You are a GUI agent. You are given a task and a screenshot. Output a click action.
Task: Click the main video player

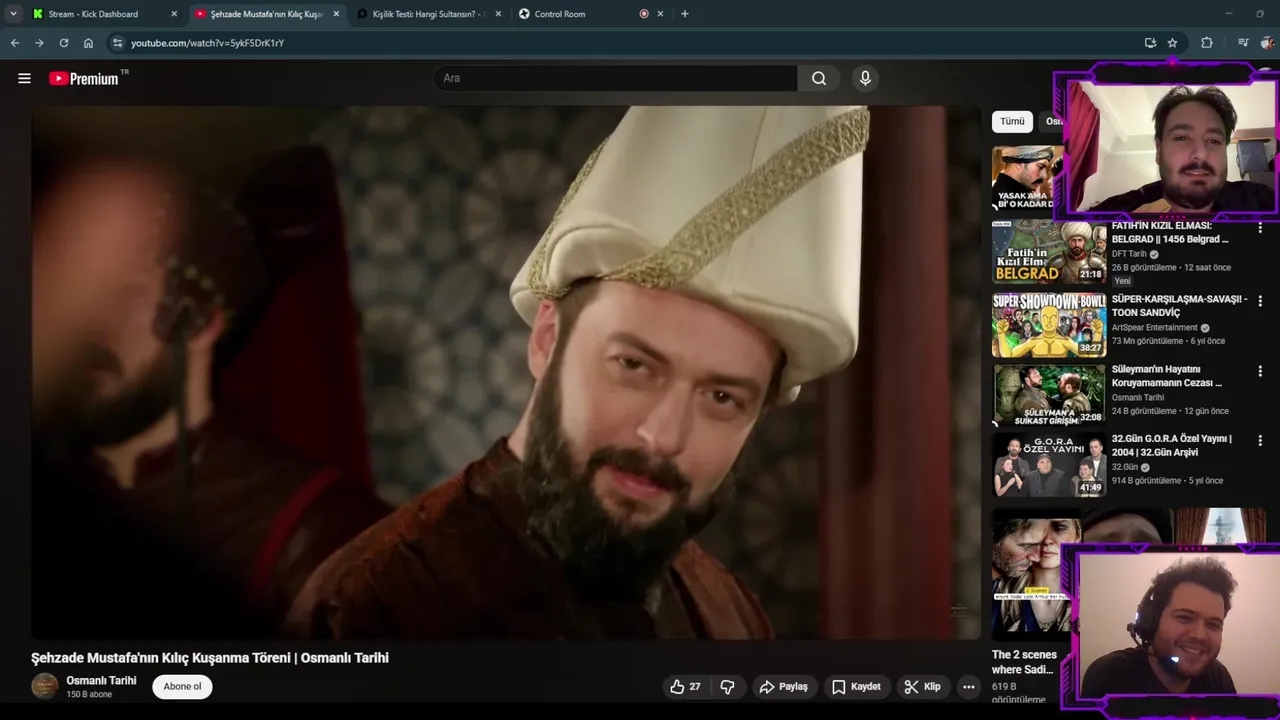coord(506,372)
